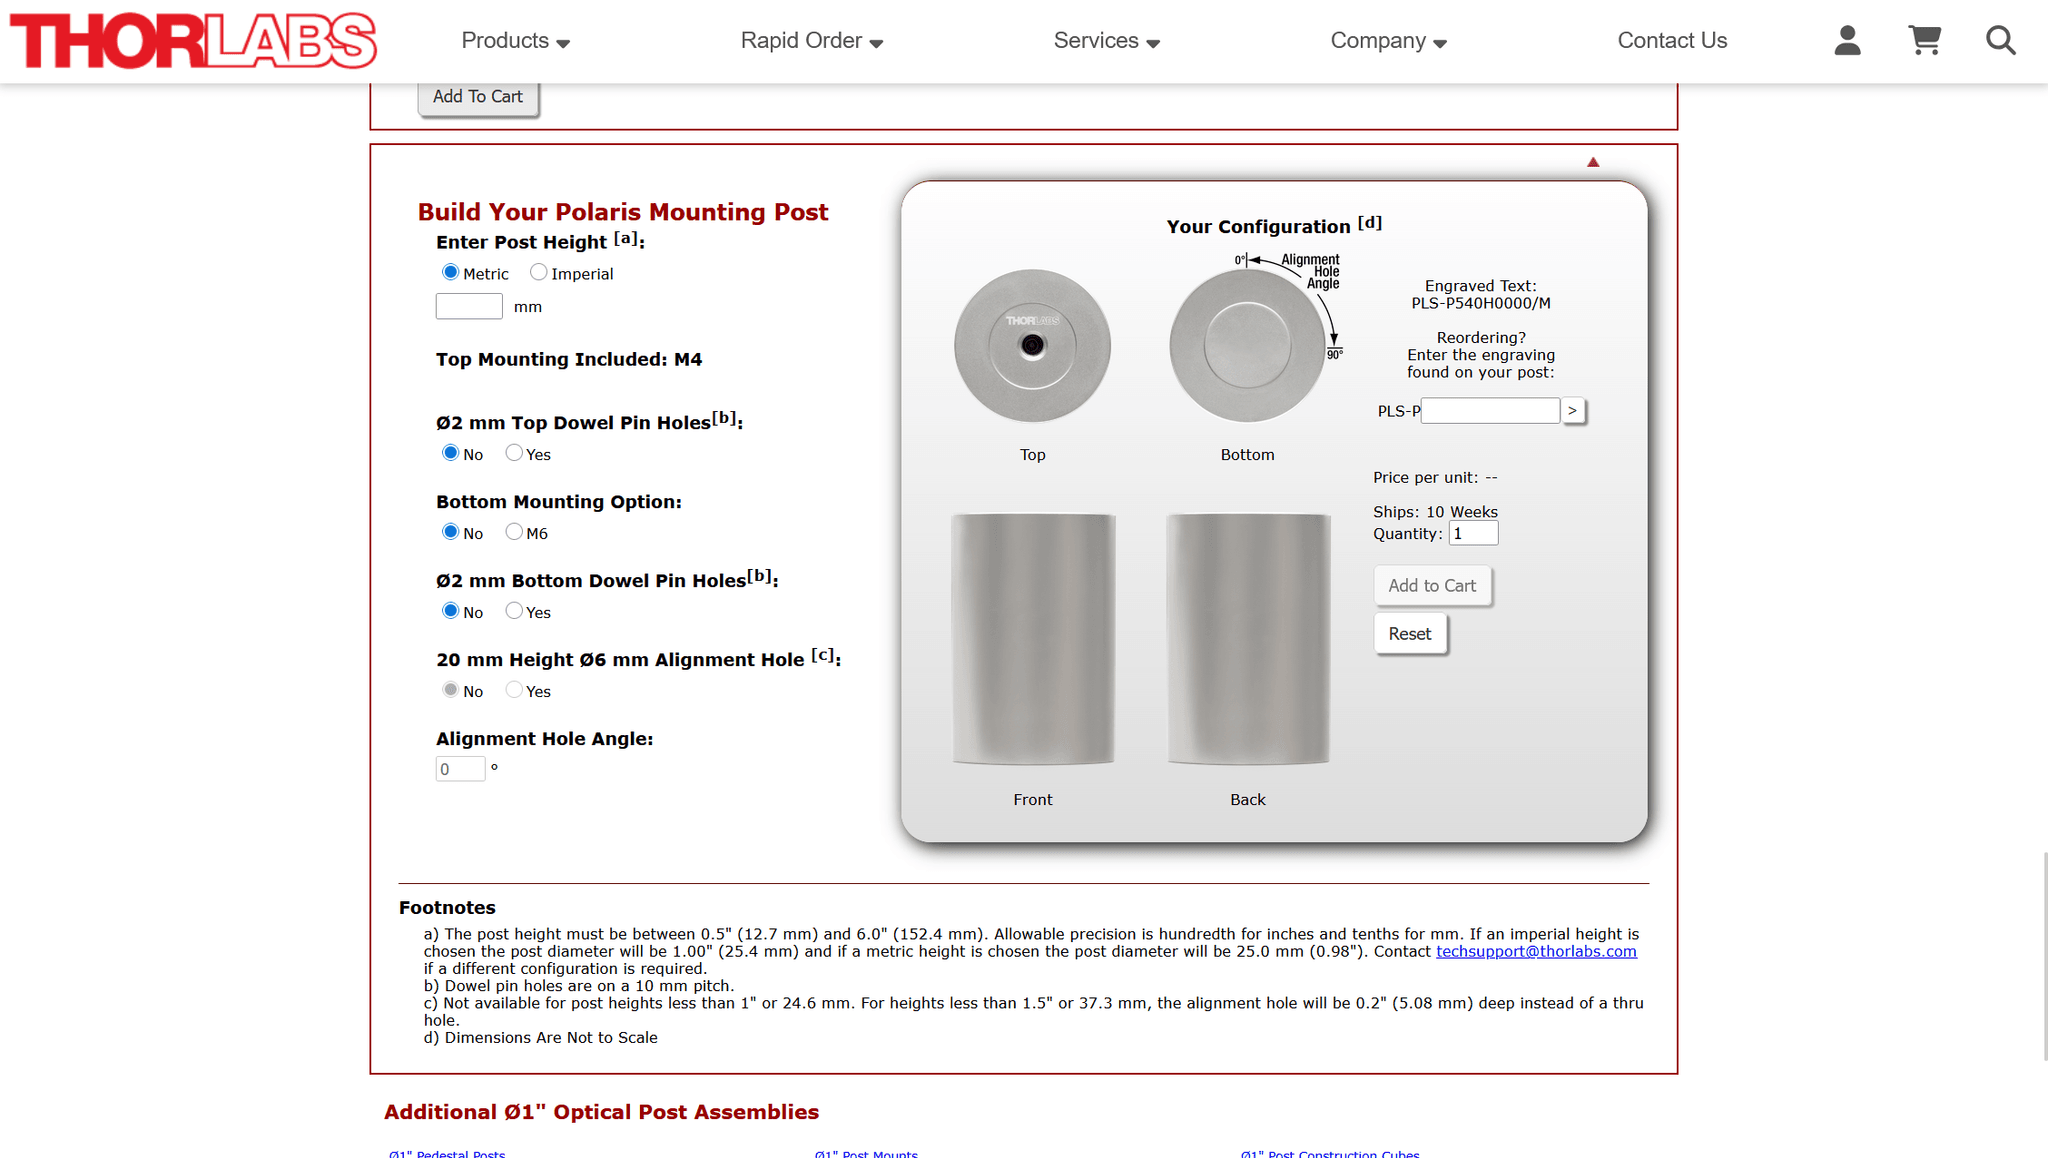The width and height of the screenshot is (2048, 1158).
Task: Select Yes for Ø6 mm alignment hole
Action: tap(514, 690)
